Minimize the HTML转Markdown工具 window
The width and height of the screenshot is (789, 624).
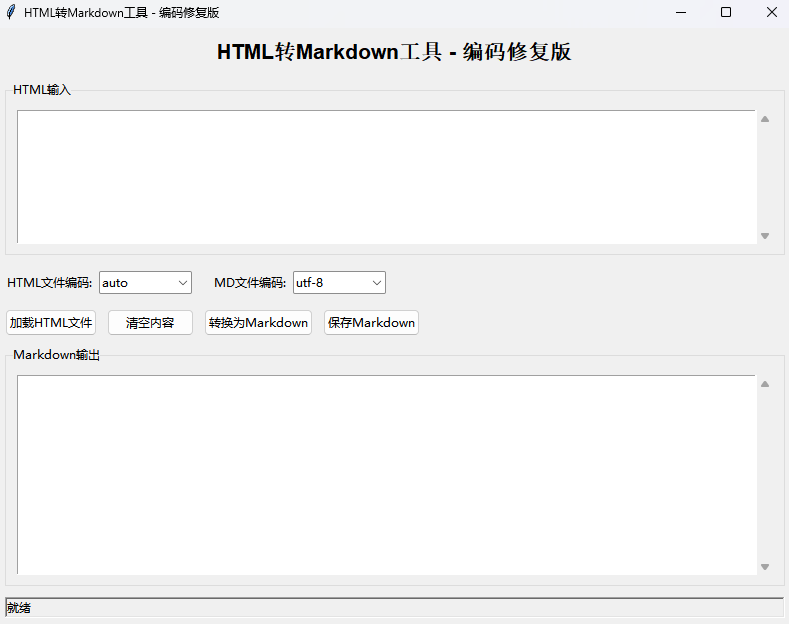click(x=681, y=13)
